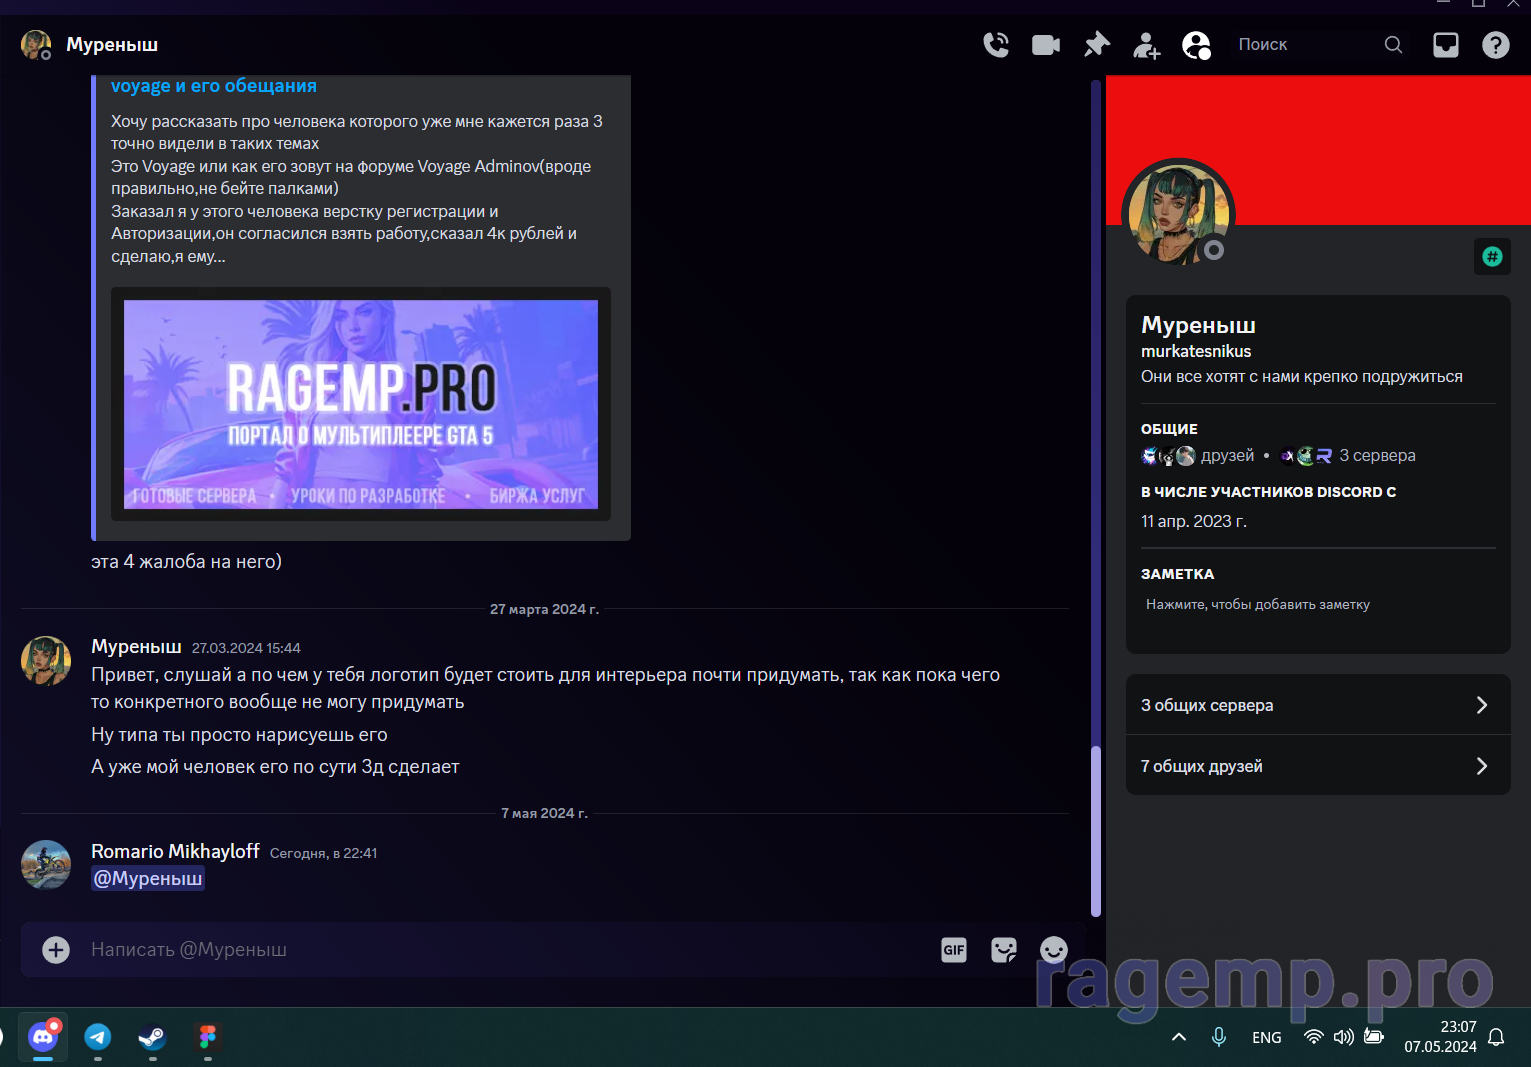This screenshot has width=1531, height=1067.
Task: Click the chat scrollbar thumb
Action: coord(1096,831)
